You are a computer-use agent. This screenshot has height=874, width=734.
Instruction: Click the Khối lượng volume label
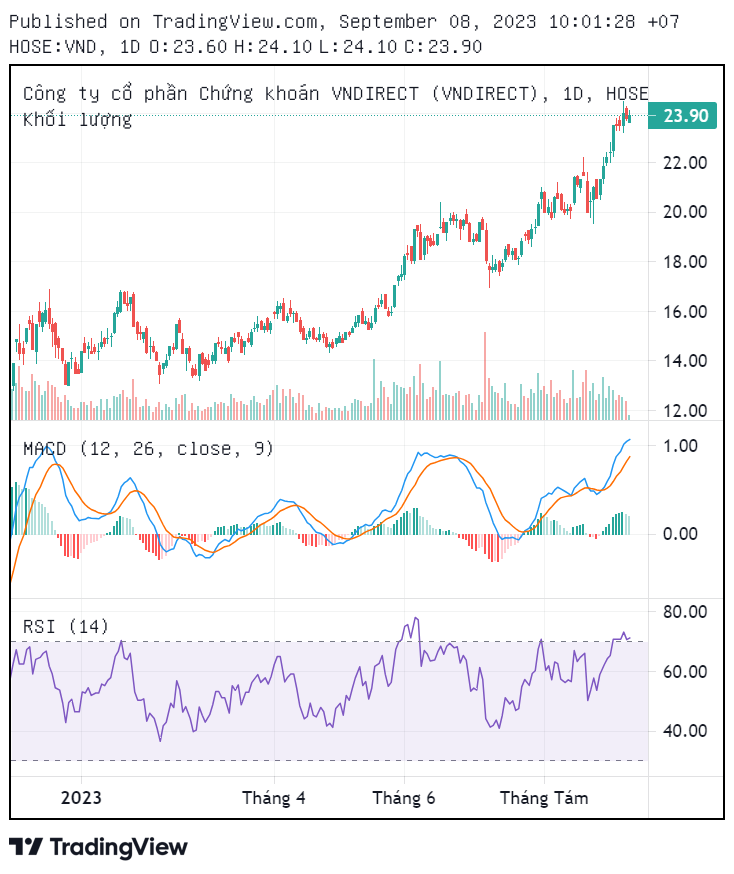pyautogui.click(x=77, y=119)
